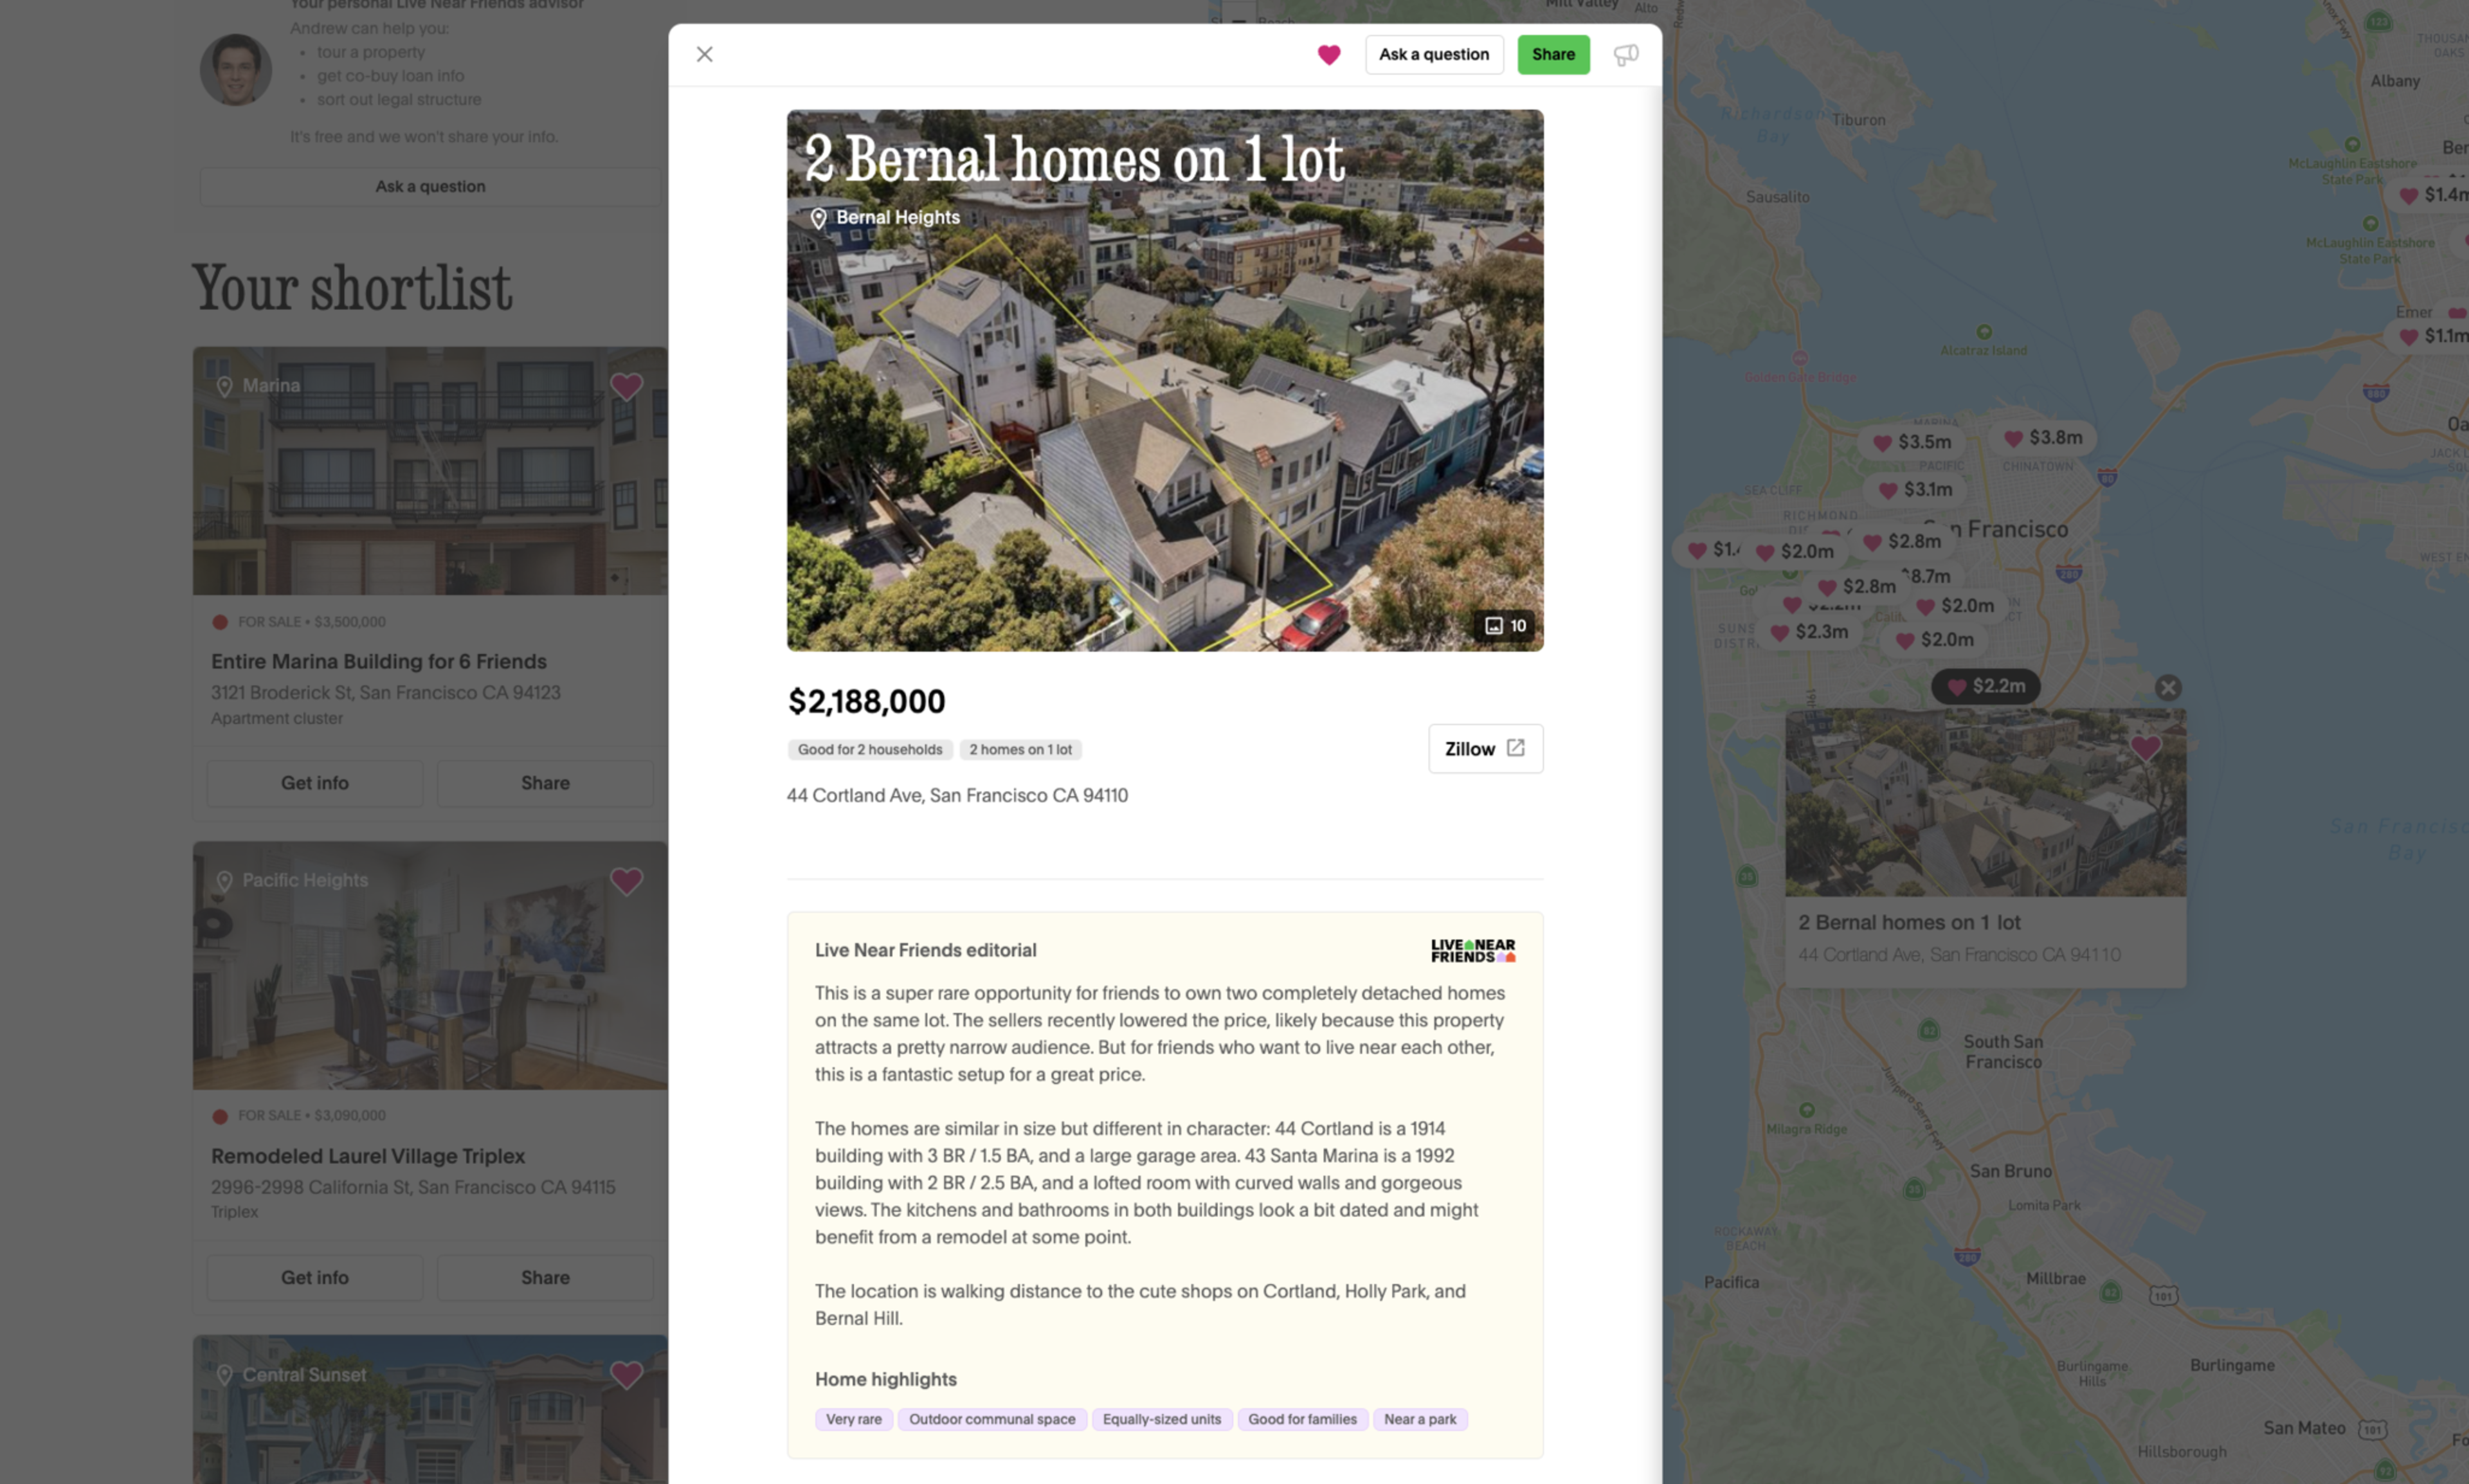Toggle heart on Pacific Heights listing card
This screenshot has height=1484, width=2469.
coord(626,881)
